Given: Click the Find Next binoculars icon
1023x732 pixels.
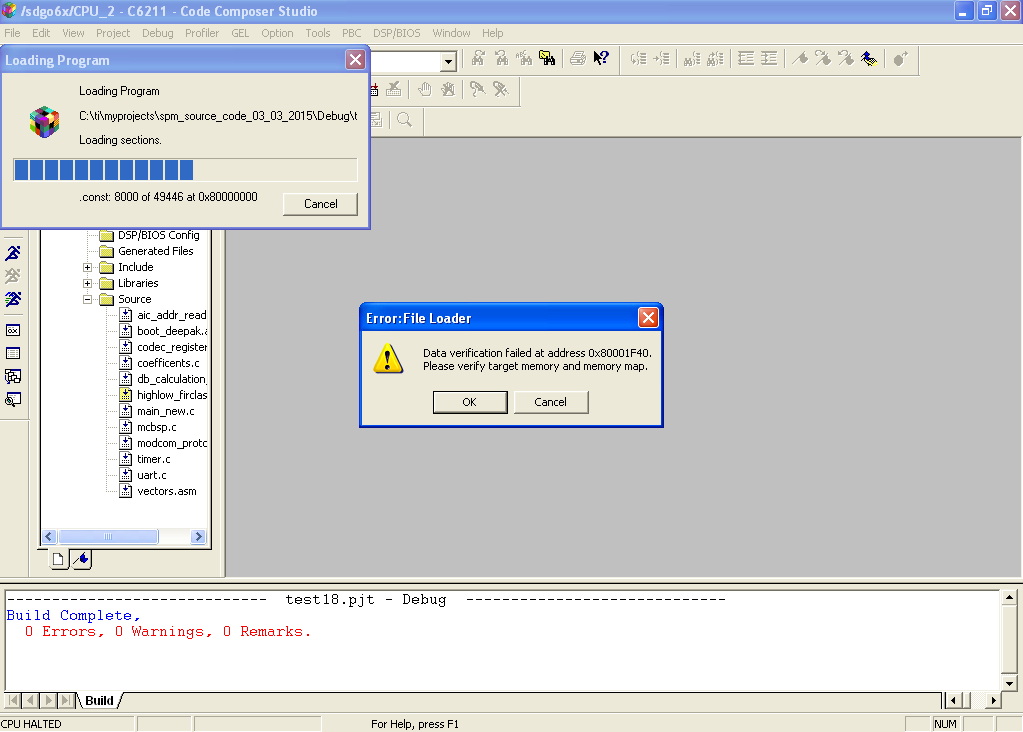Looking at the screenshot, I should click(x=478, y=59).
